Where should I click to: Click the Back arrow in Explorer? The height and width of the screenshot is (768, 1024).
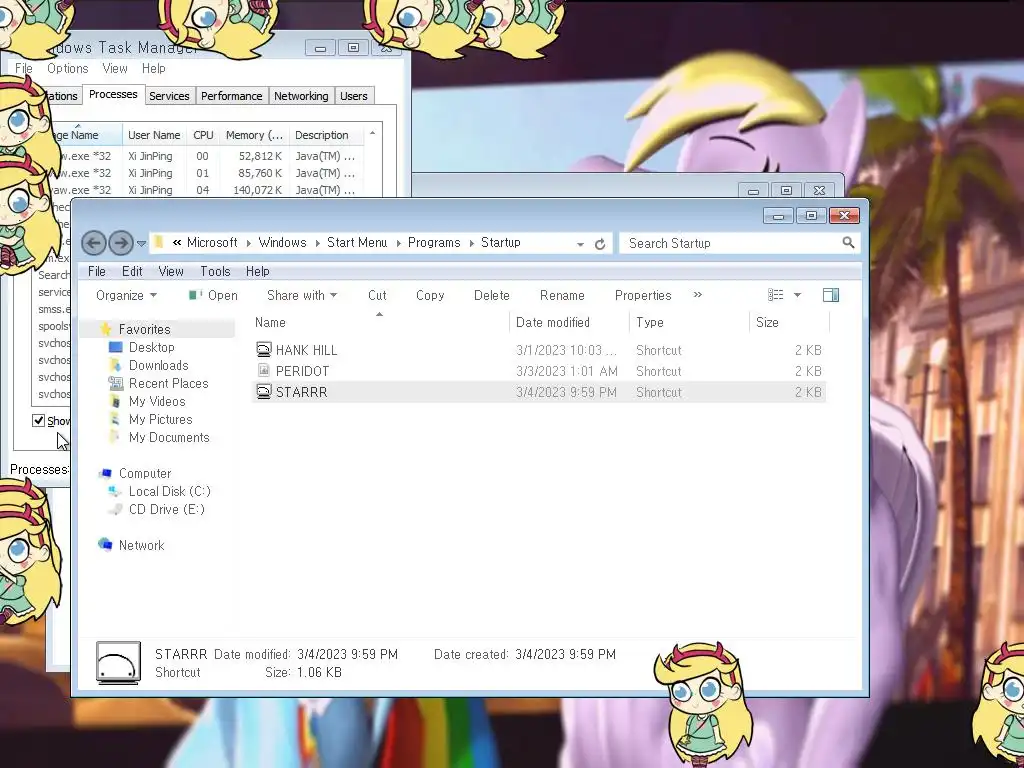click(93, 244)
